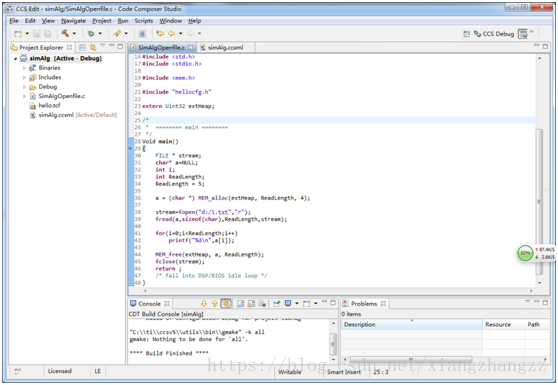Open the File menu
This screenshot has height=385, width=558.
[x=14, y=21]
